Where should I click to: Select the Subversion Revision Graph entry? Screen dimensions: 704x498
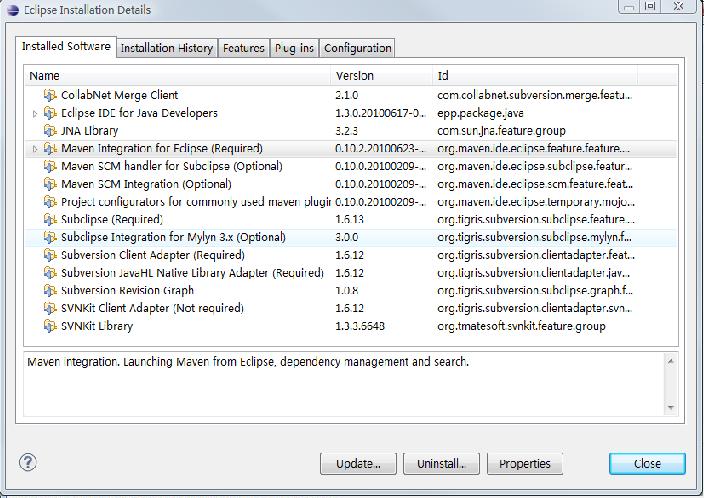(x=128, y=291)
